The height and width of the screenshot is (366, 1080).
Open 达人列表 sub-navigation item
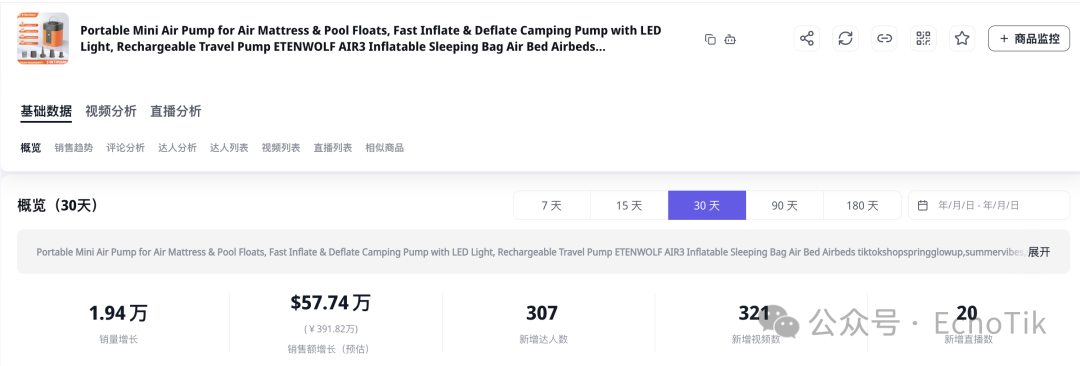(x=229, y=148)
